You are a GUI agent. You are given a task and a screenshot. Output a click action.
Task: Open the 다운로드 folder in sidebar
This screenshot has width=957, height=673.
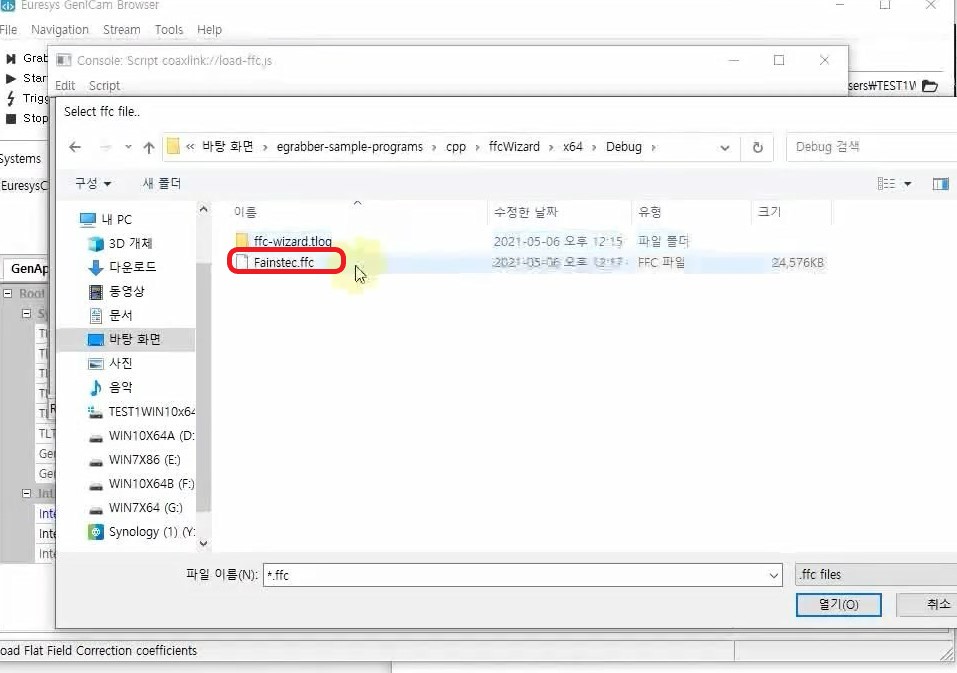click(x=132, y=267)
